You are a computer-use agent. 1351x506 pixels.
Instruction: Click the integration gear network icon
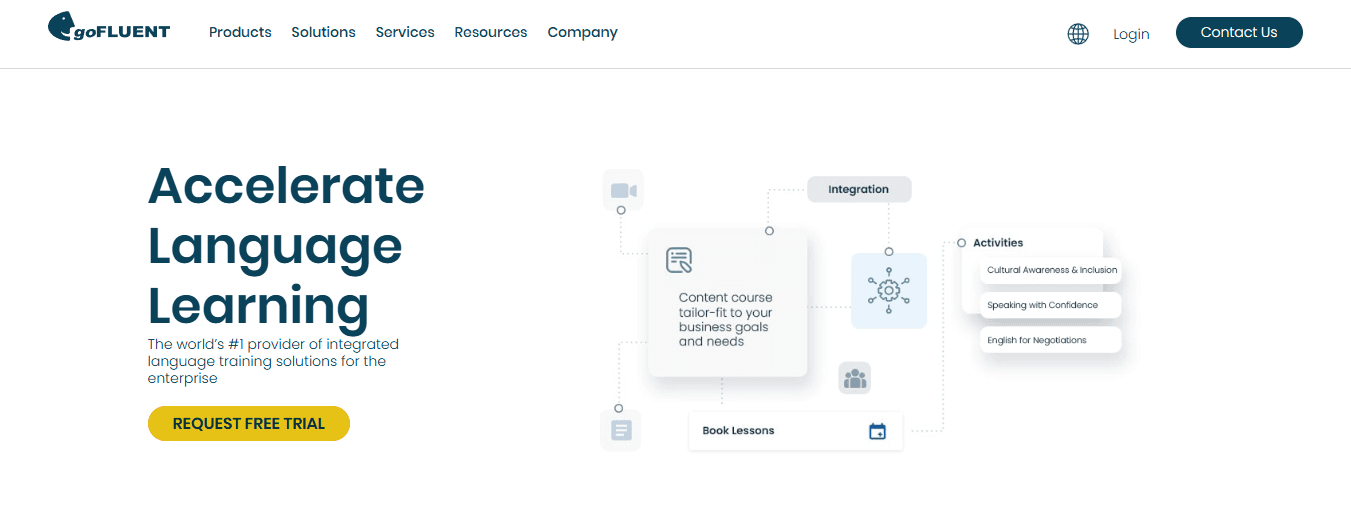889,291
